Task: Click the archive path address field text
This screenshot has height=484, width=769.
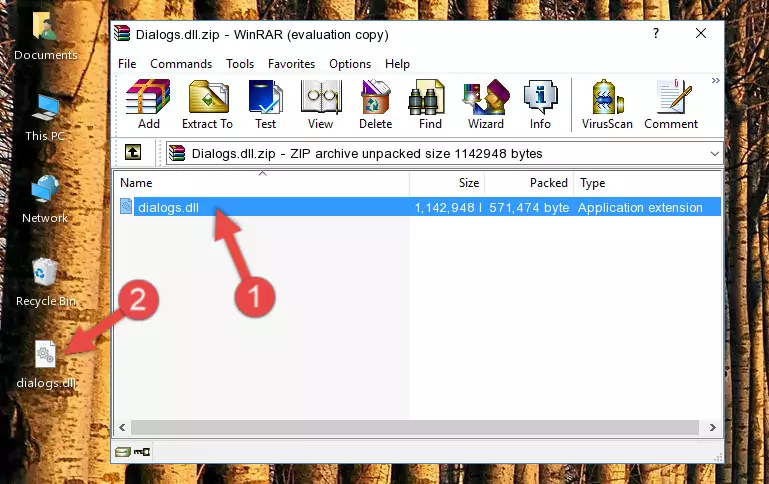Action: pyautogui.click(x=367, y=153)
